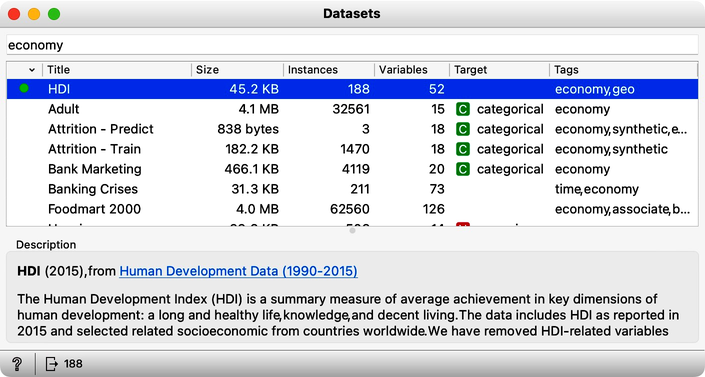The image size is (705, 377).
Task: Sort datasets by the Target column header
Action: pos(499,70)
